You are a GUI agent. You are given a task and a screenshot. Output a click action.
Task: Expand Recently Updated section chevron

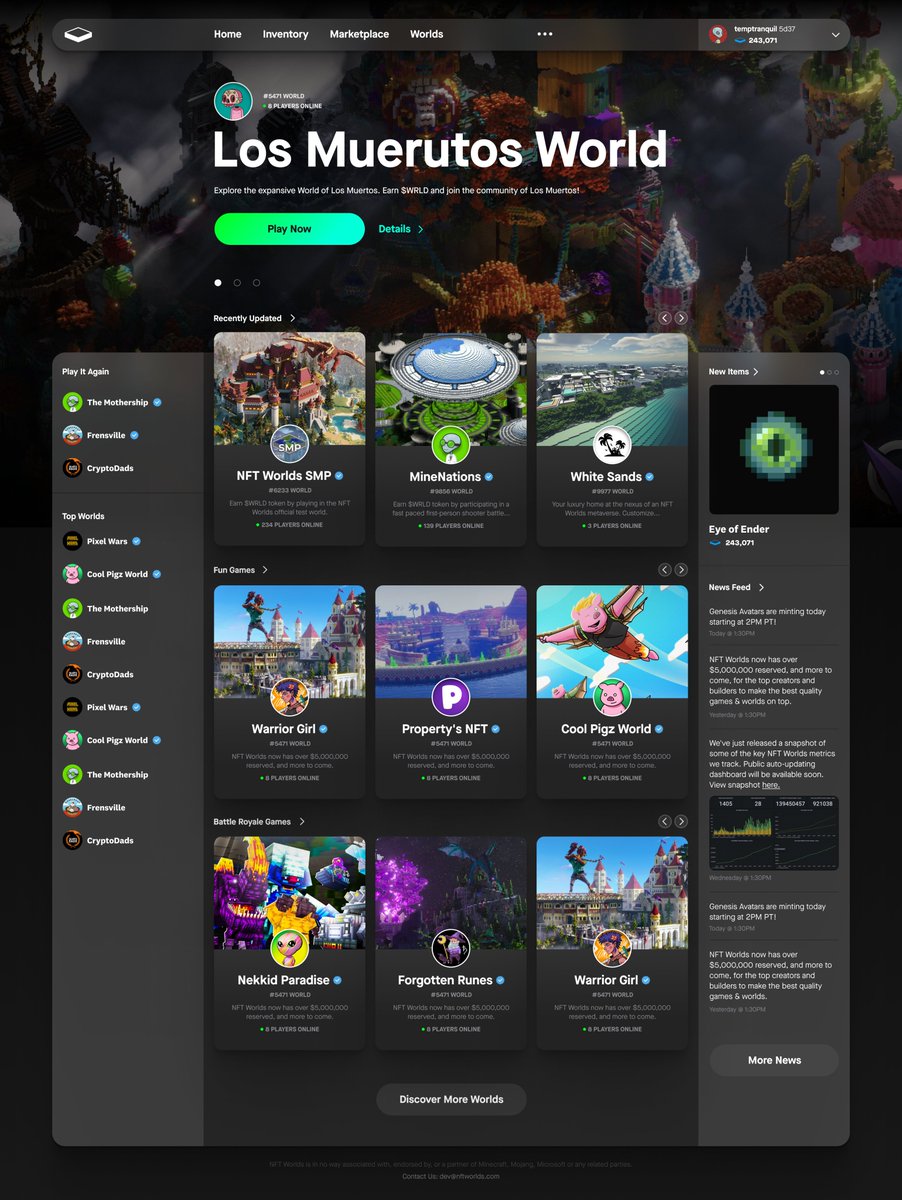coord(292,318)
